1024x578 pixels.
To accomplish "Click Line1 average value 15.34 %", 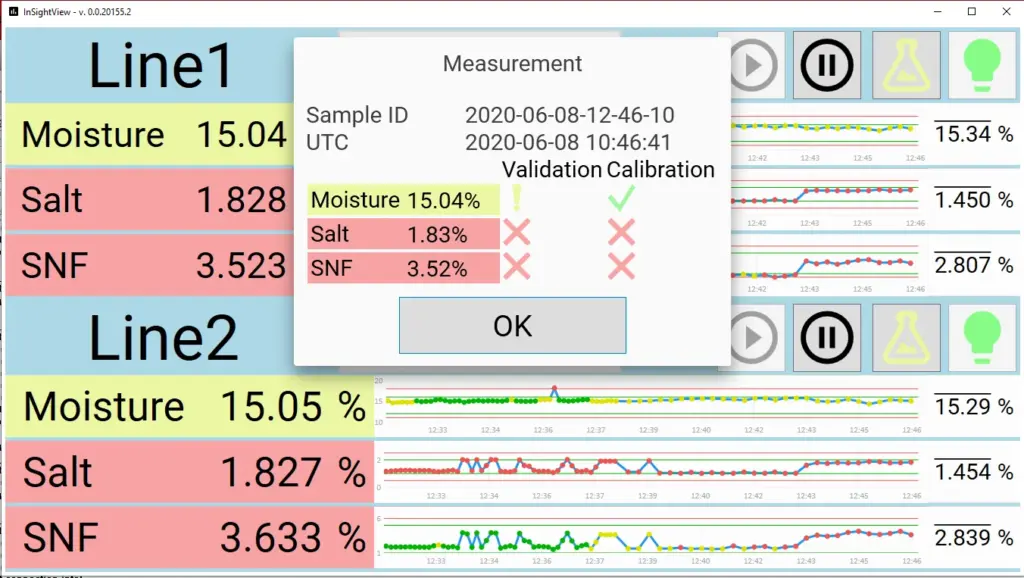I will (x=974, y=134).
